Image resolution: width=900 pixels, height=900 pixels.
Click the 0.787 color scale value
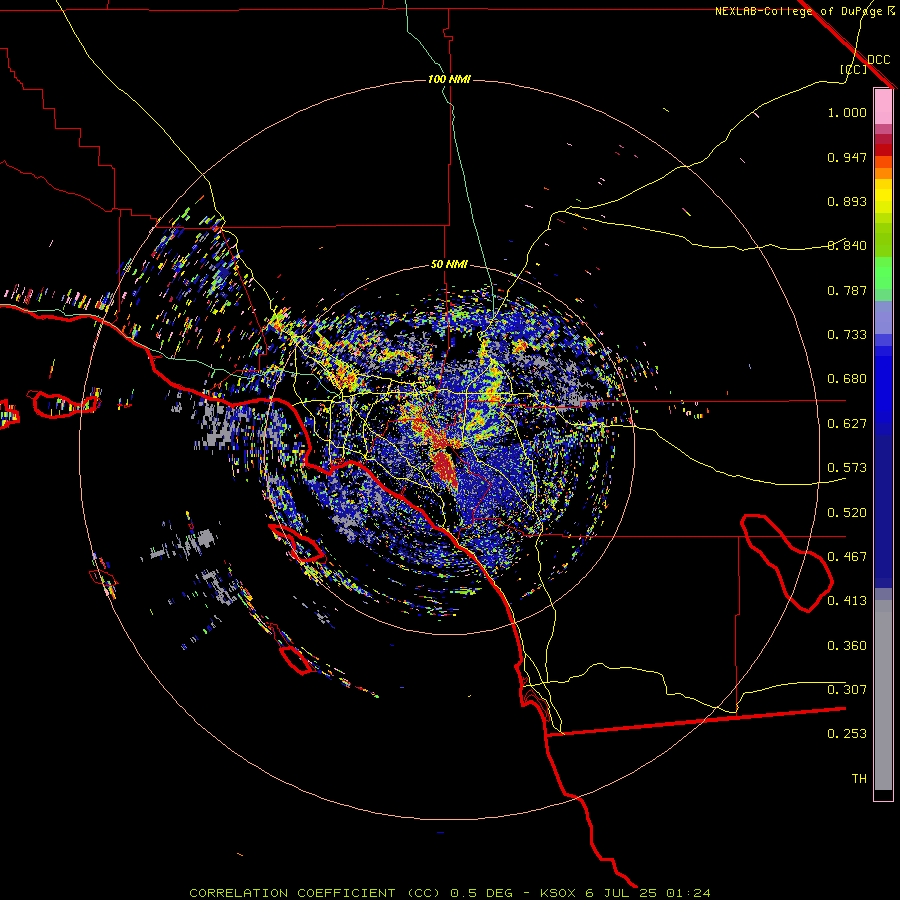(x=847, y=290)
